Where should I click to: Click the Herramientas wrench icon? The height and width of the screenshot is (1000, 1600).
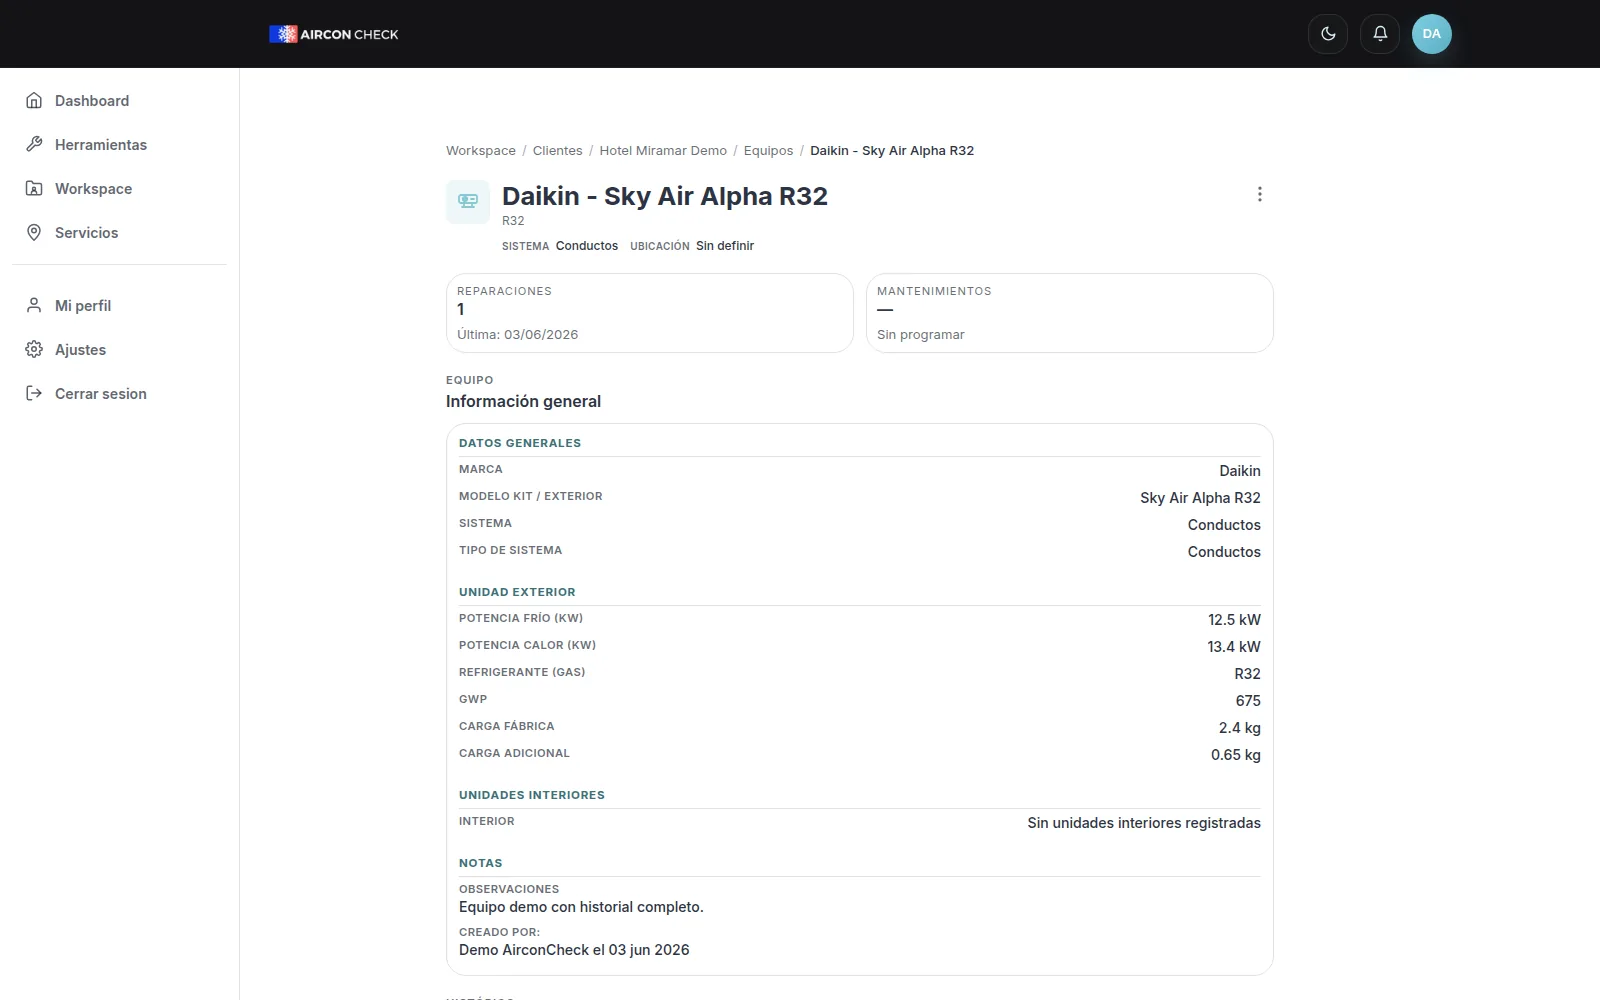pyautogui.click(x=34, y=145)
